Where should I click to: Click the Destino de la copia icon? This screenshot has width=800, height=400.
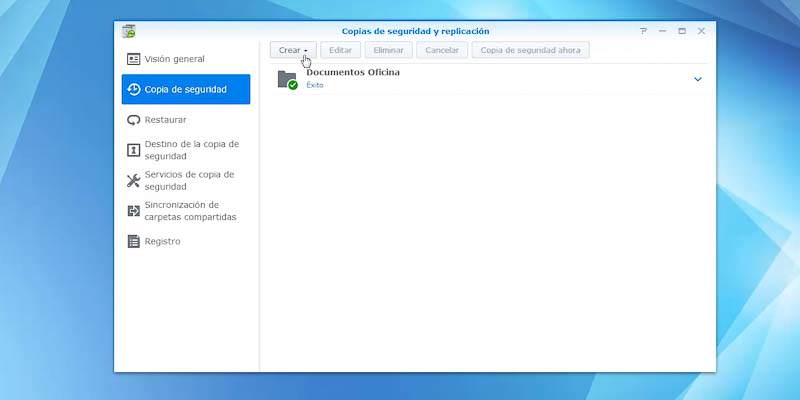pos(133,150)
